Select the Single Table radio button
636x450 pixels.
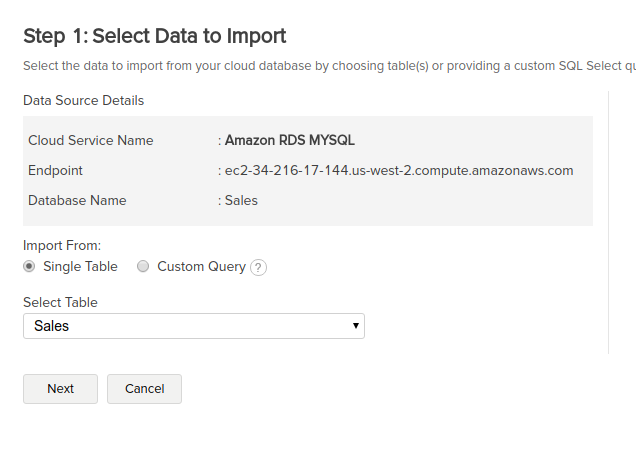click(29, 267)
